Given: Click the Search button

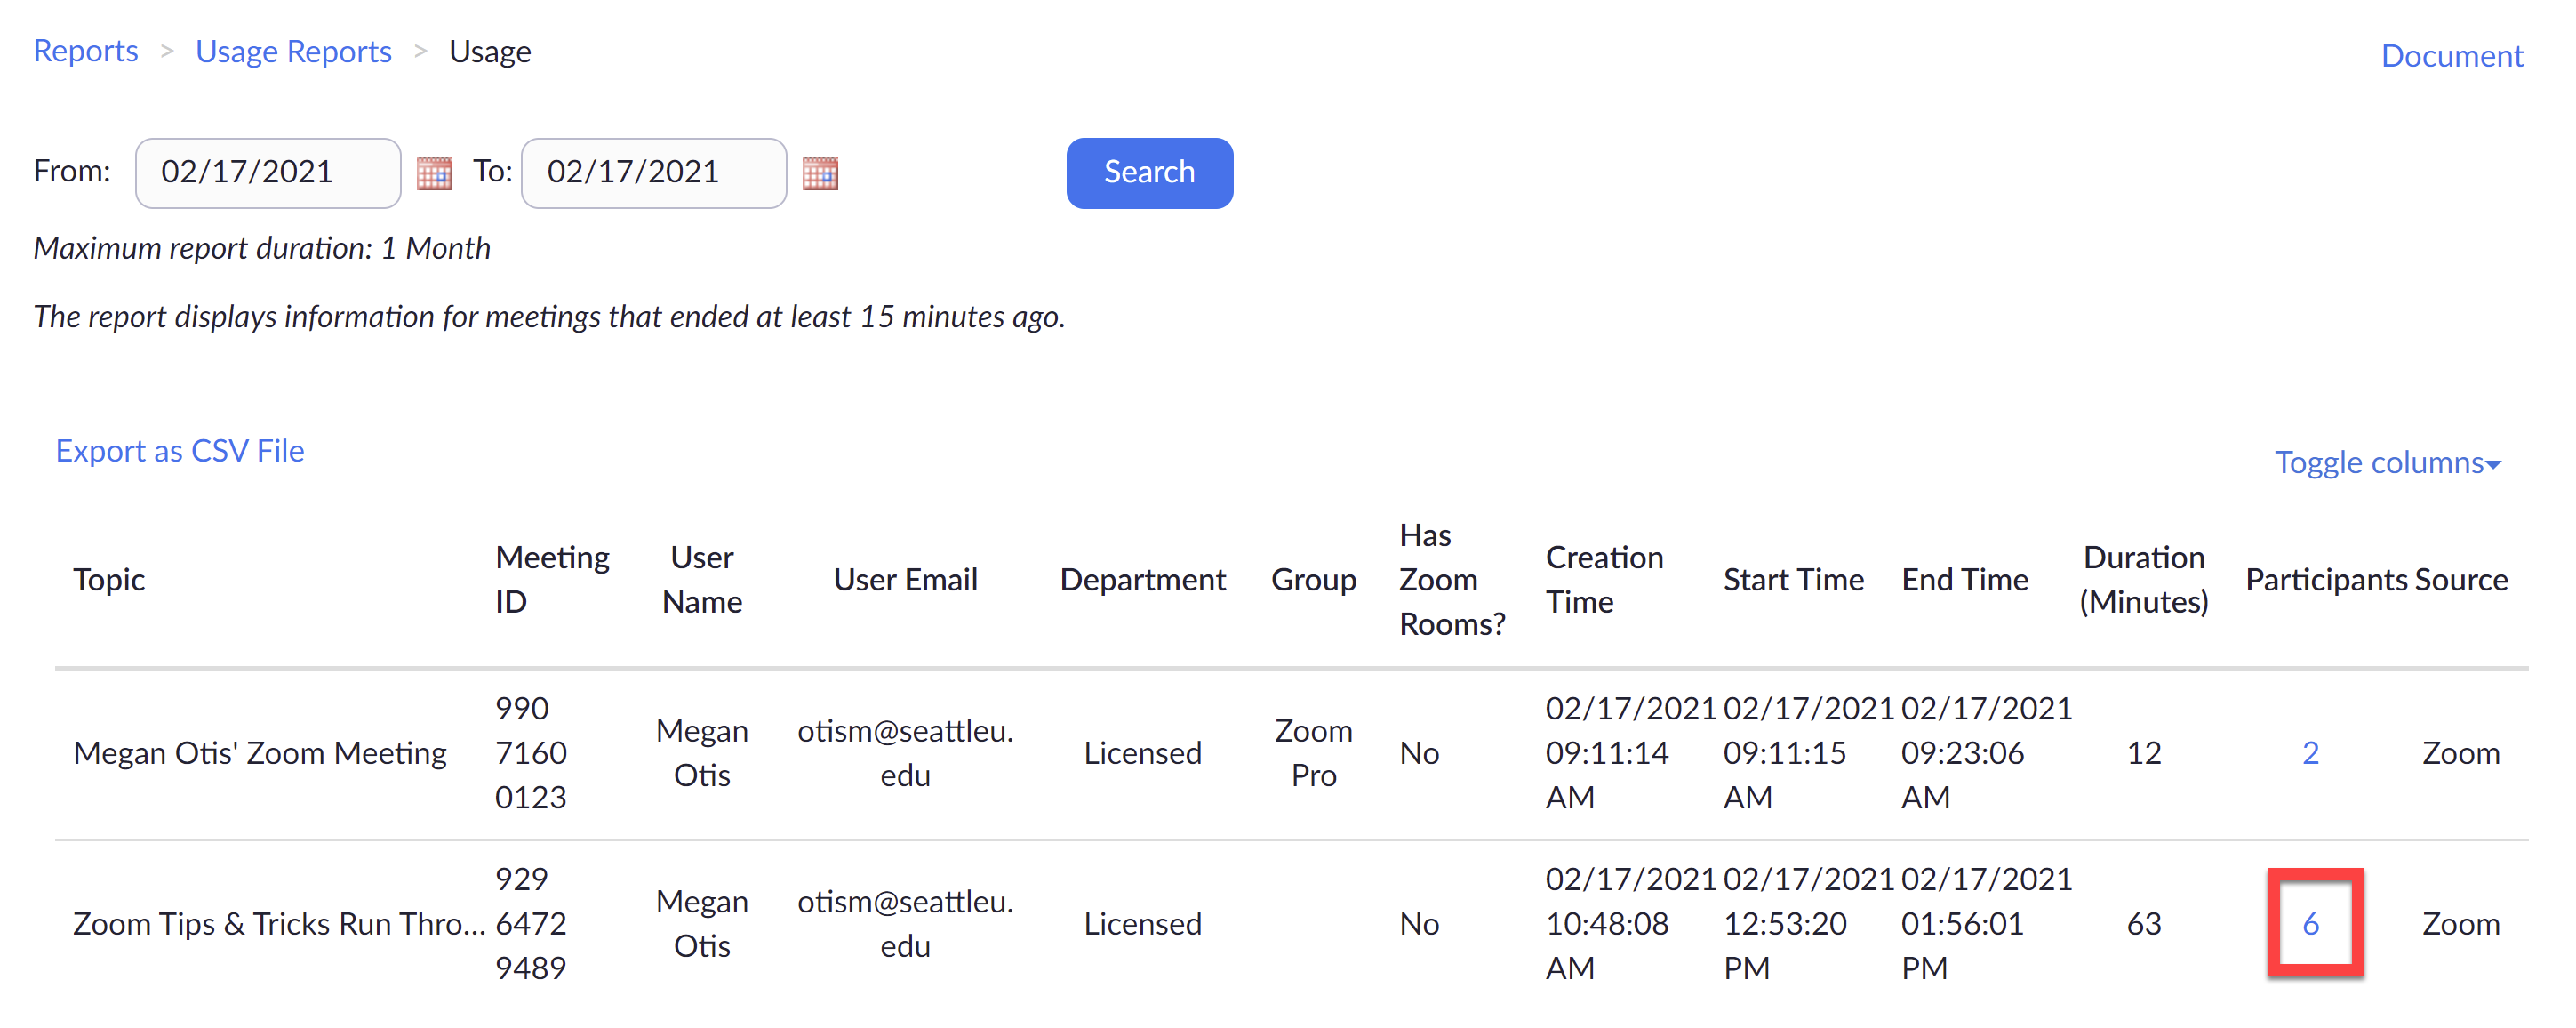Looking at the screenshot, I should pyautogui.click(x=1148, y=172).
